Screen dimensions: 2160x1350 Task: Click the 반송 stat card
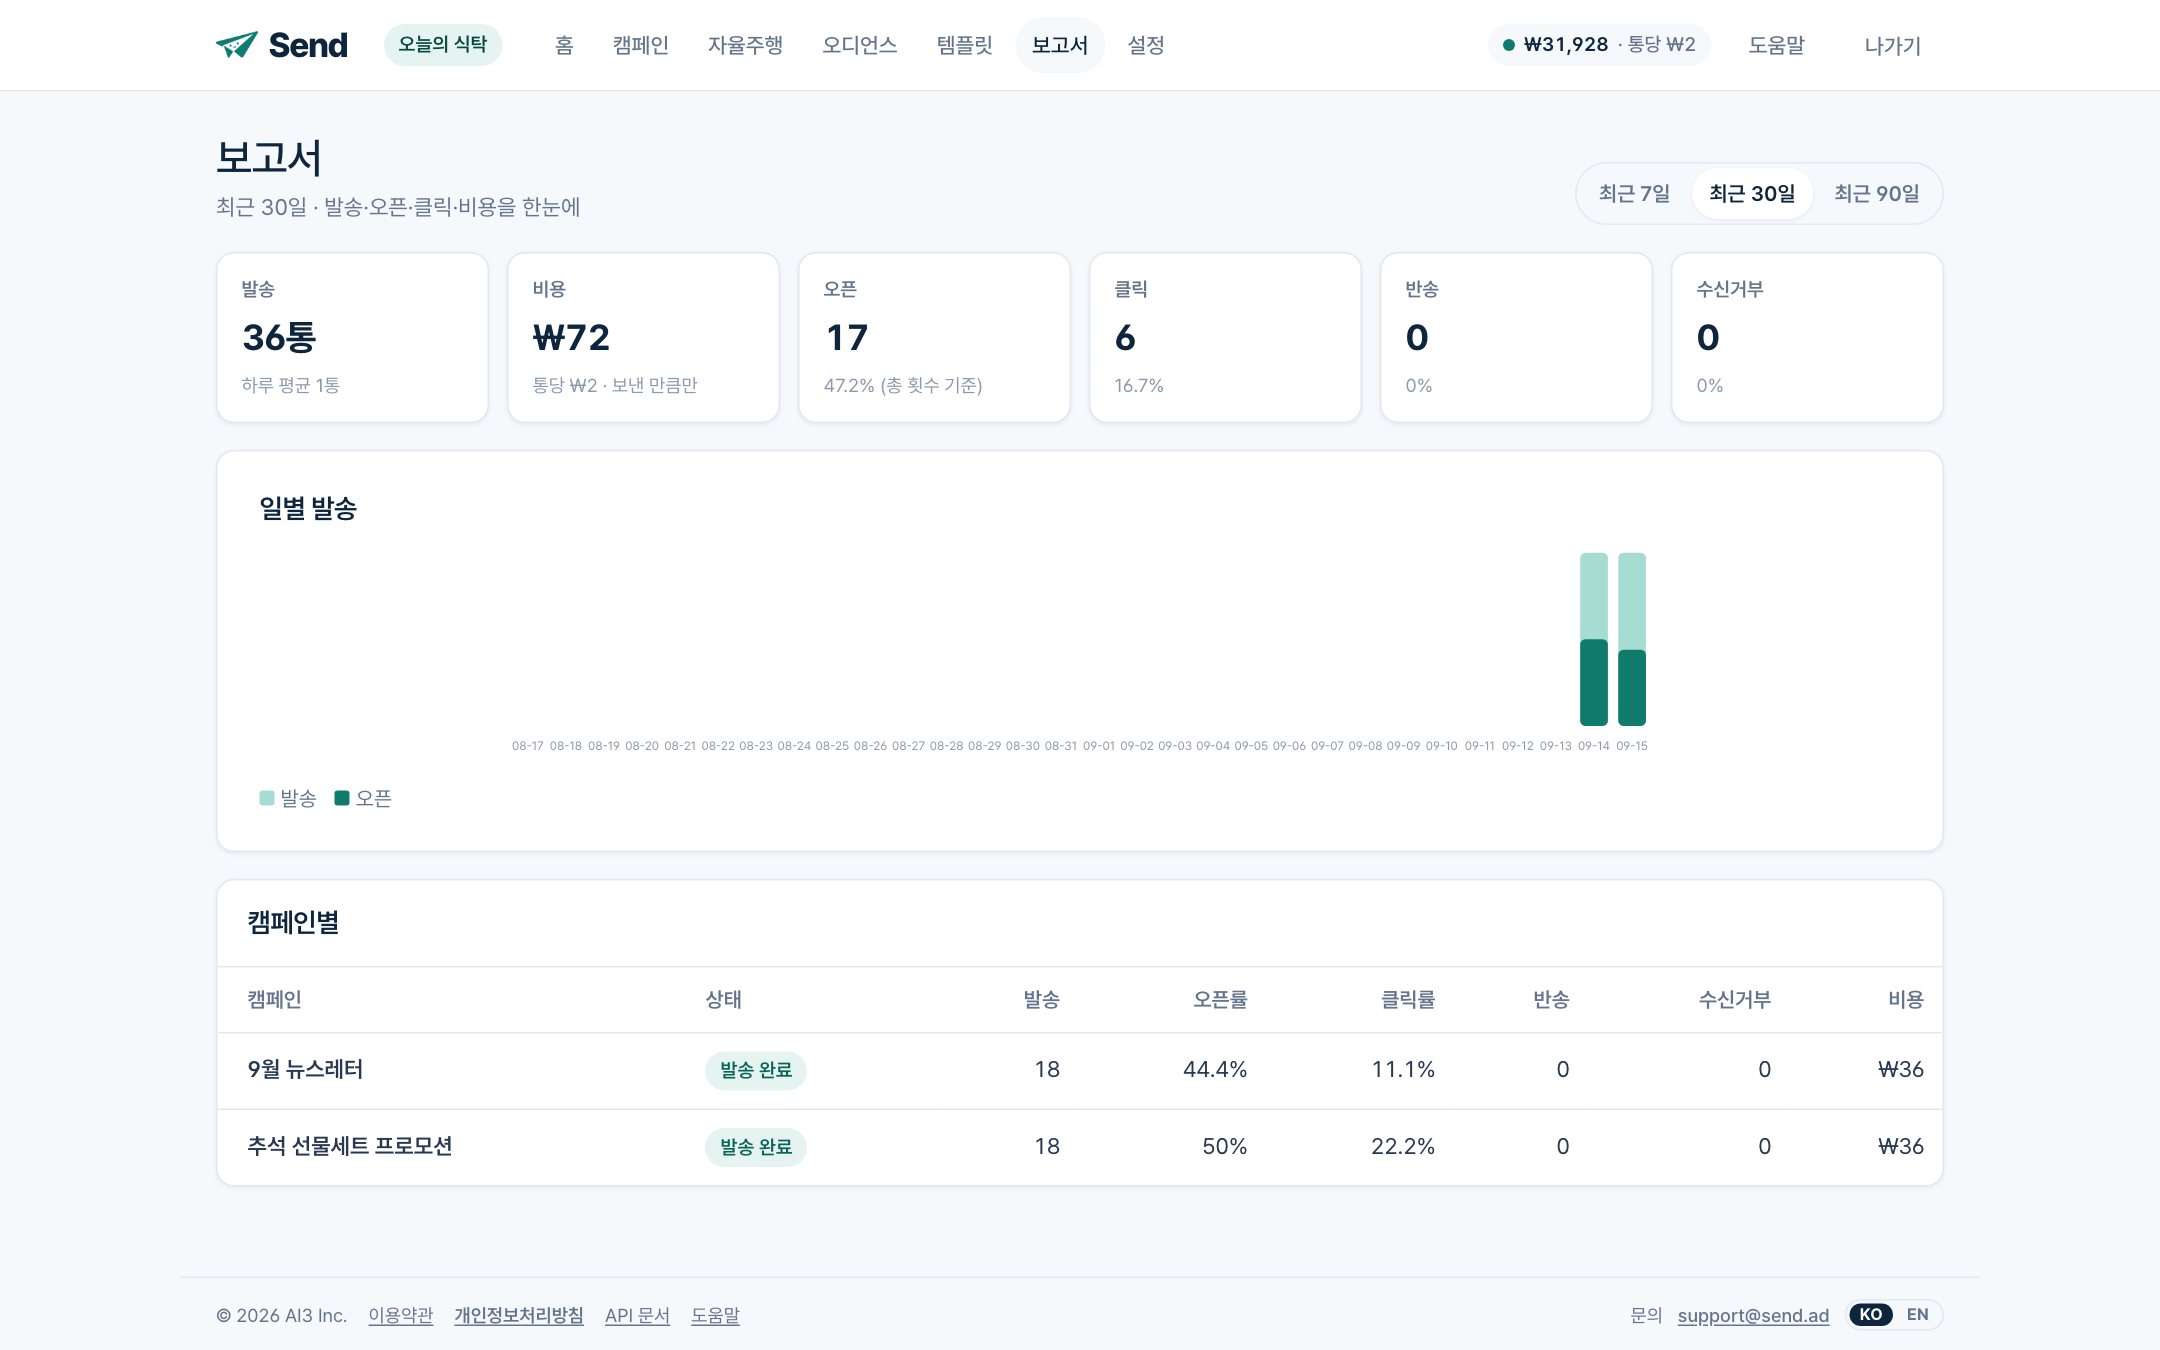tap(1516, 337)
